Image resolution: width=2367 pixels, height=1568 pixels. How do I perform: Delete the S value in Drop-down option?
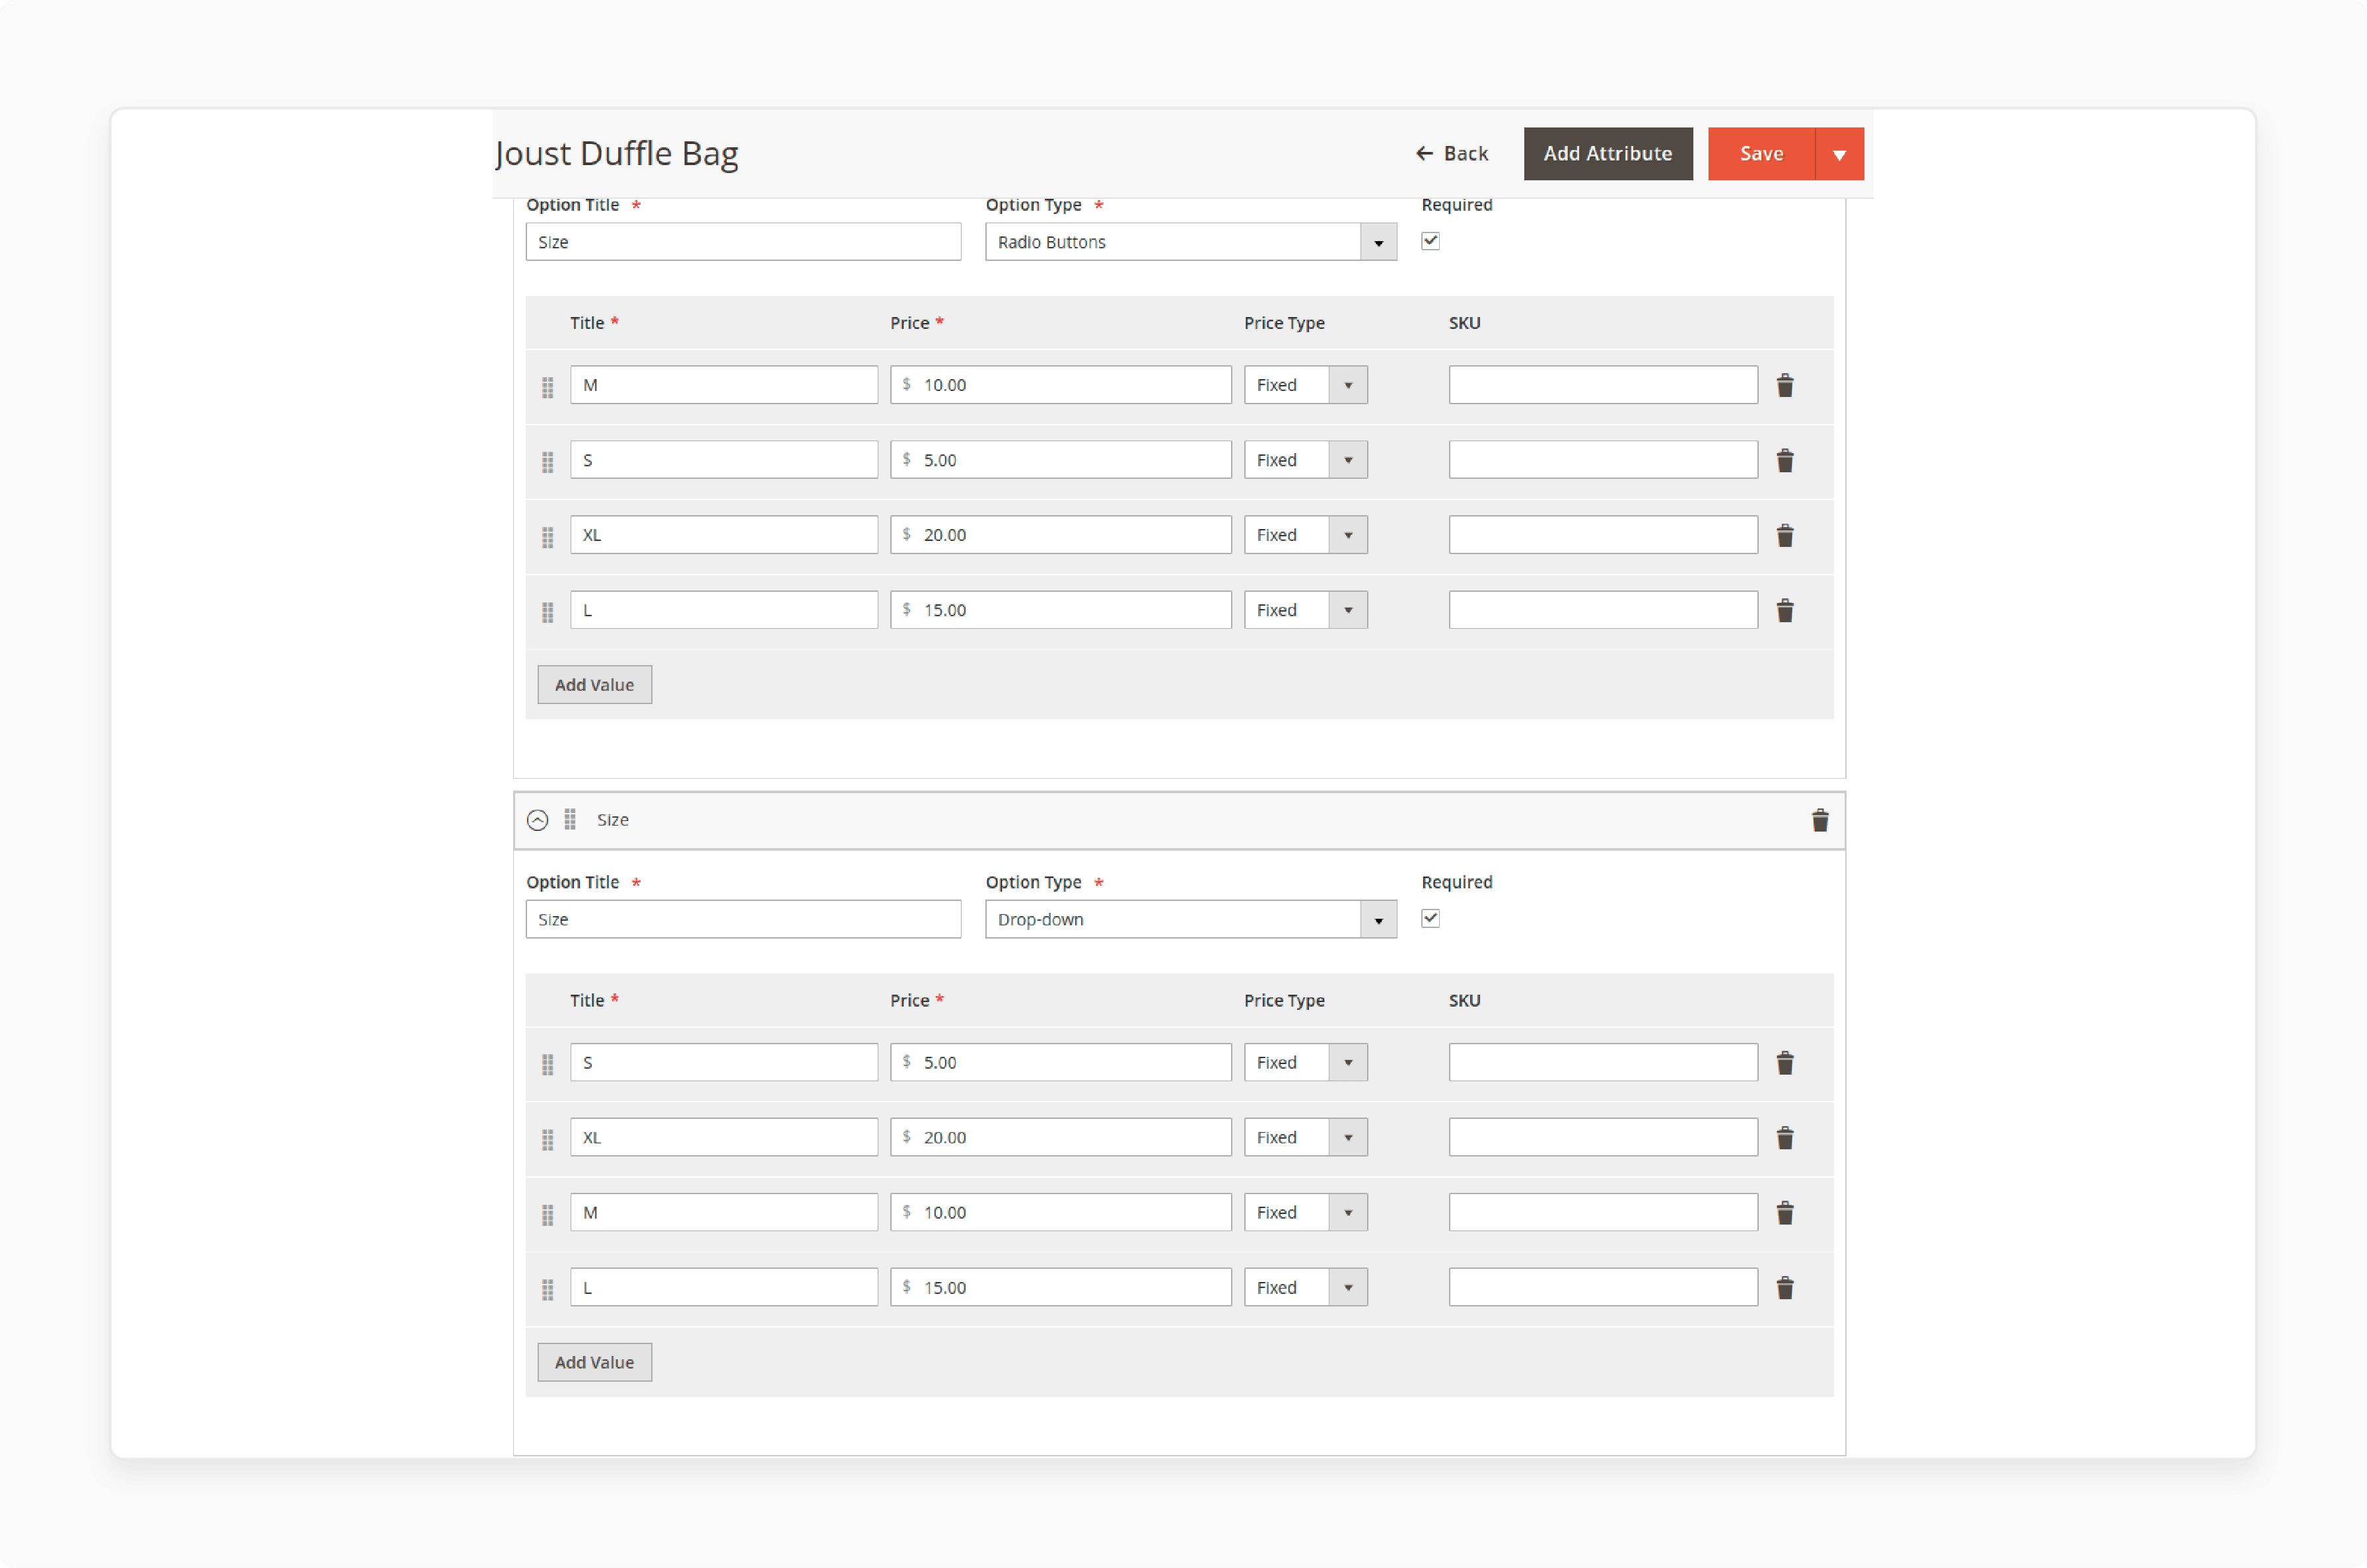(x=1784, y=1062)
